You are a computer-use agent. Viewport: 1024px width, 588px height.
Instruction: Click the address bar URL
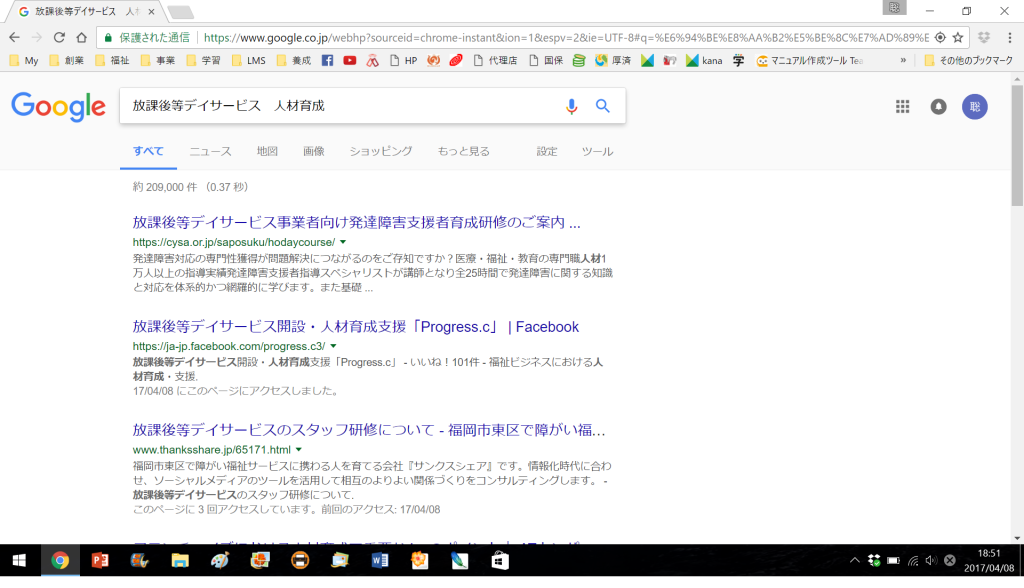(x=566, y=38)
